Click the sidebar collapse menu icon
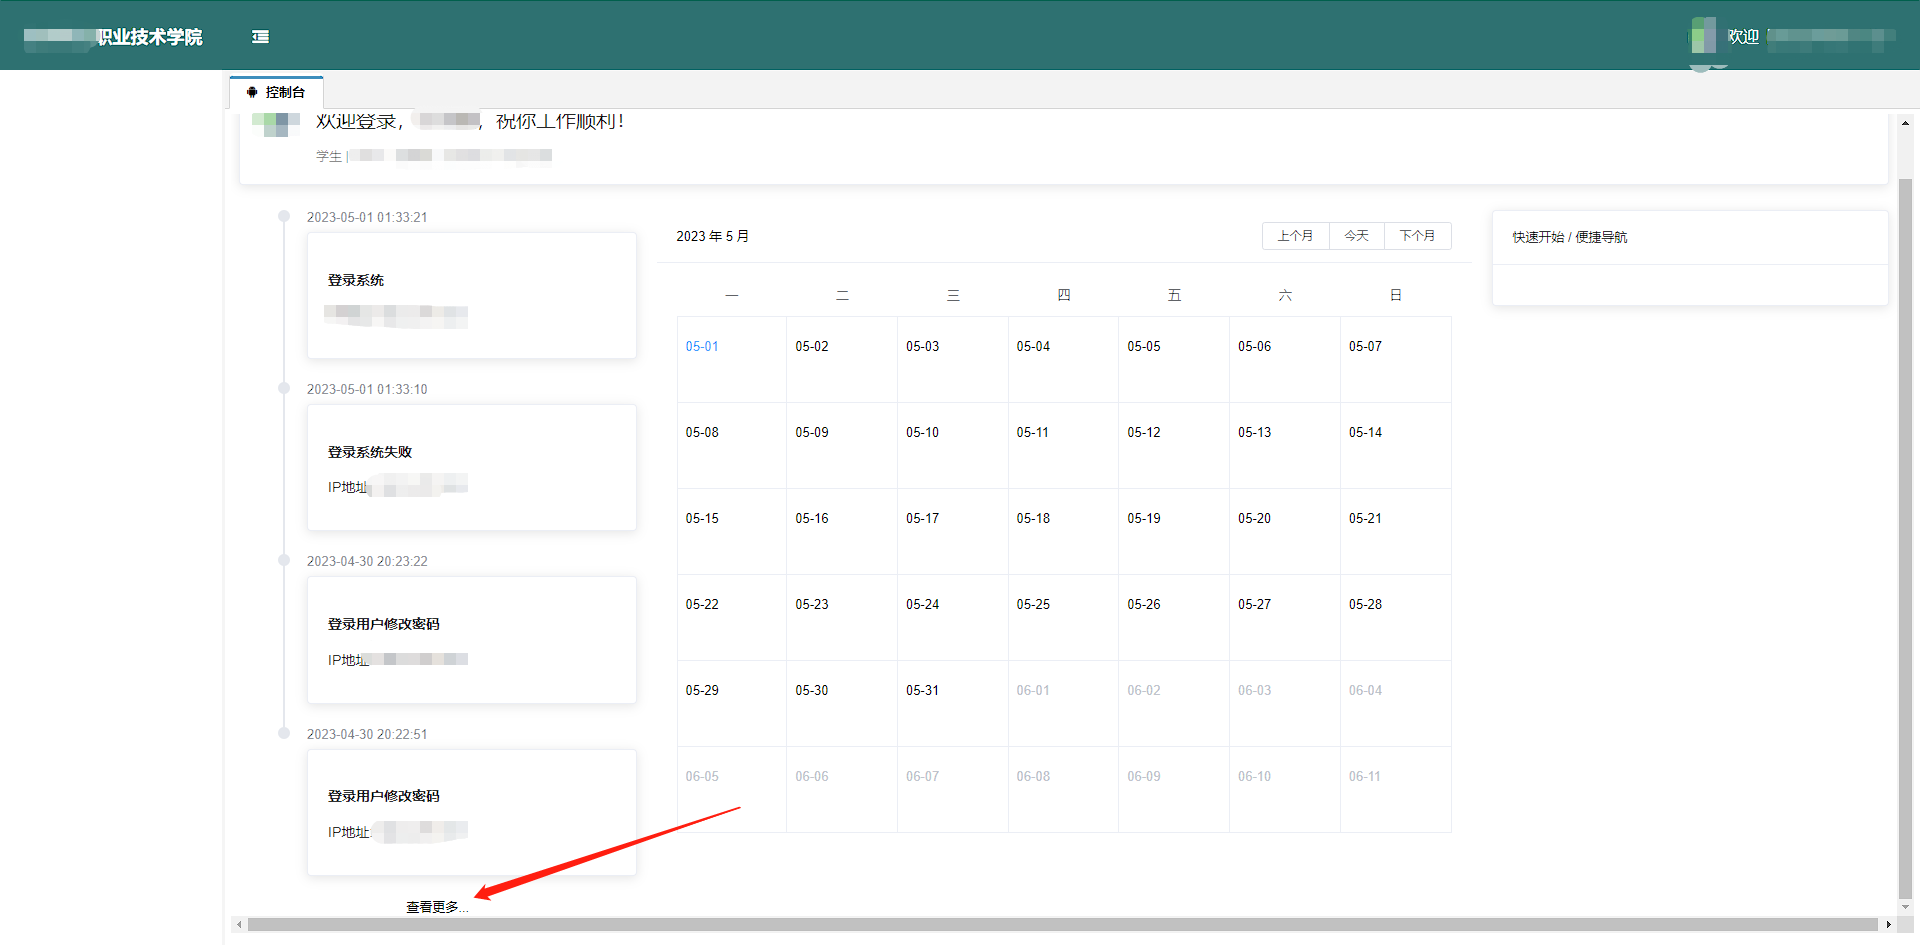1920x945 pixels. 260,37
